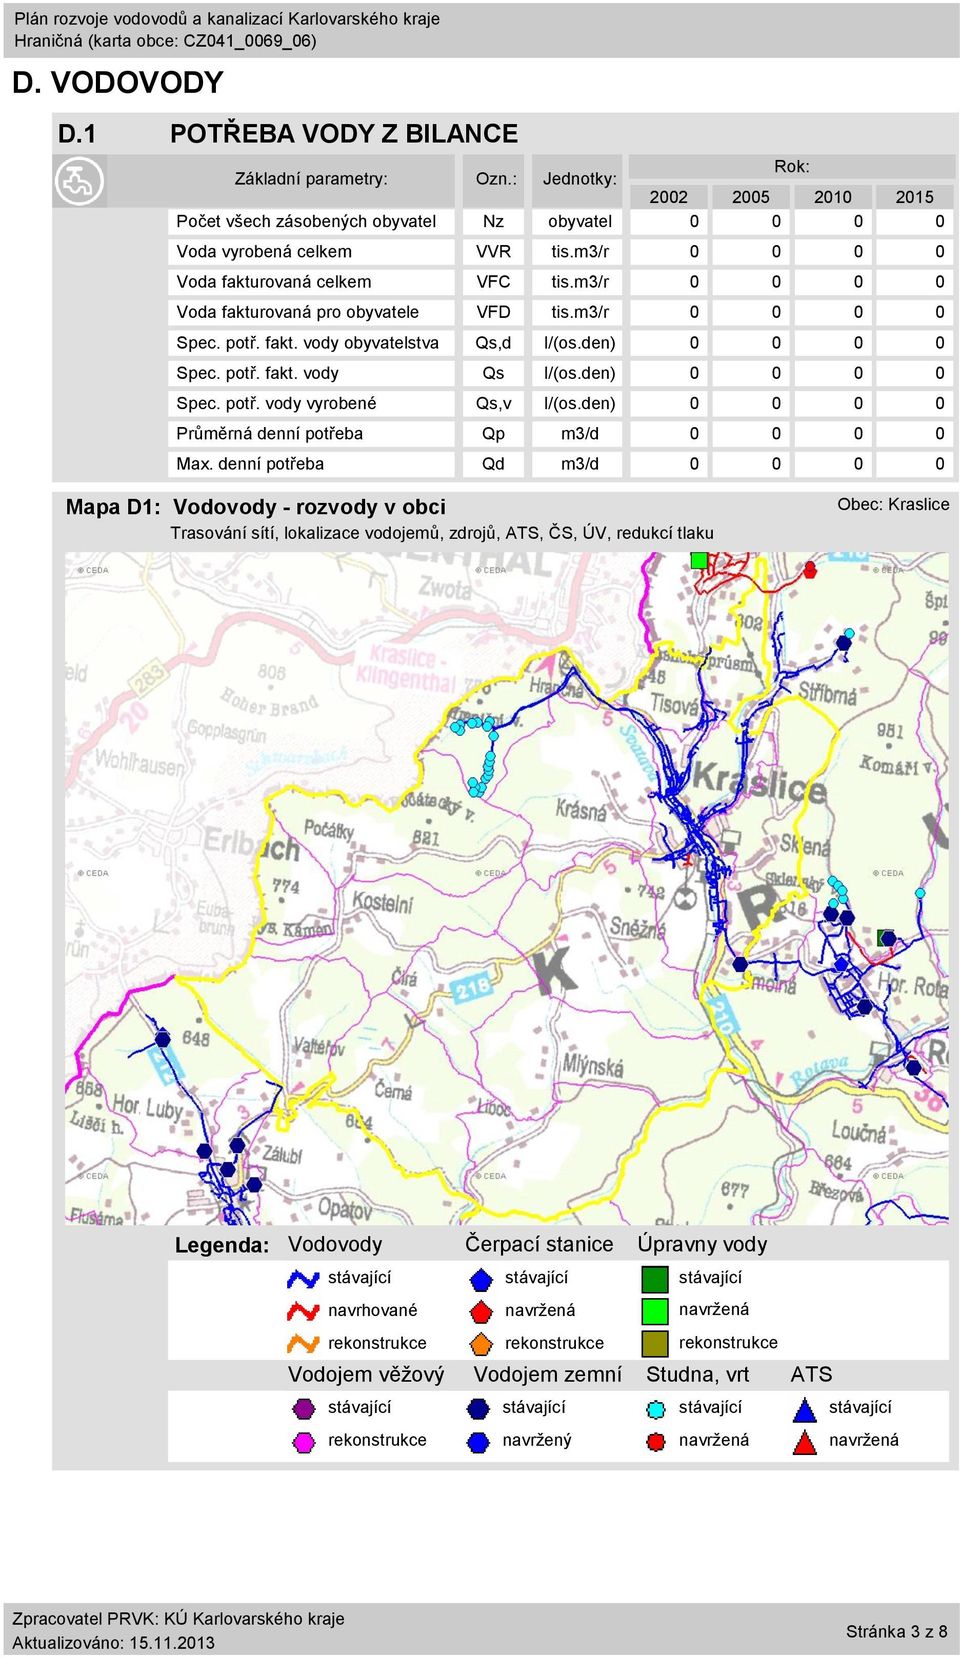
Task: Click the red pumping station marker atop map
Action: pos(810,569)
